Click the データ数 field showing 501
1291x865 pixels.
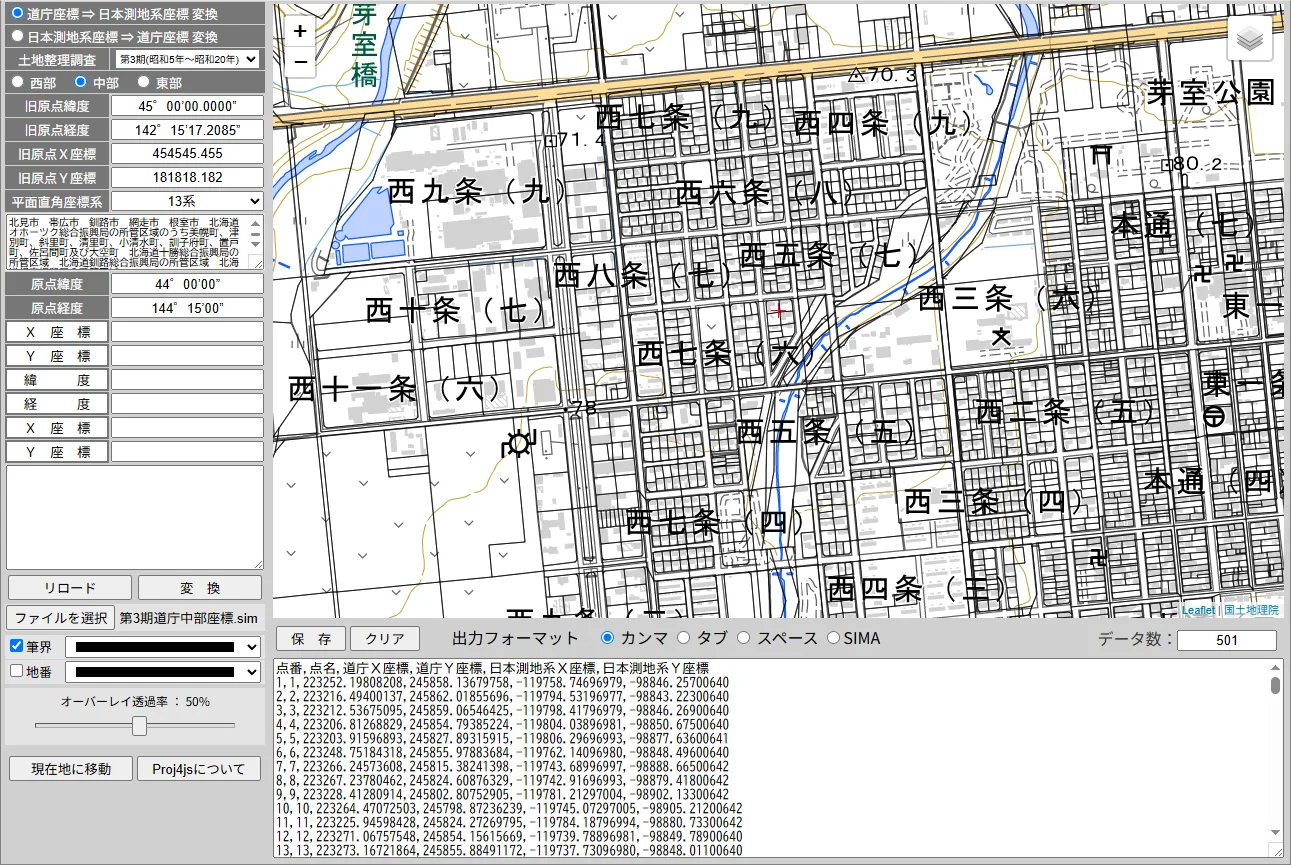tap(1227, 640)
